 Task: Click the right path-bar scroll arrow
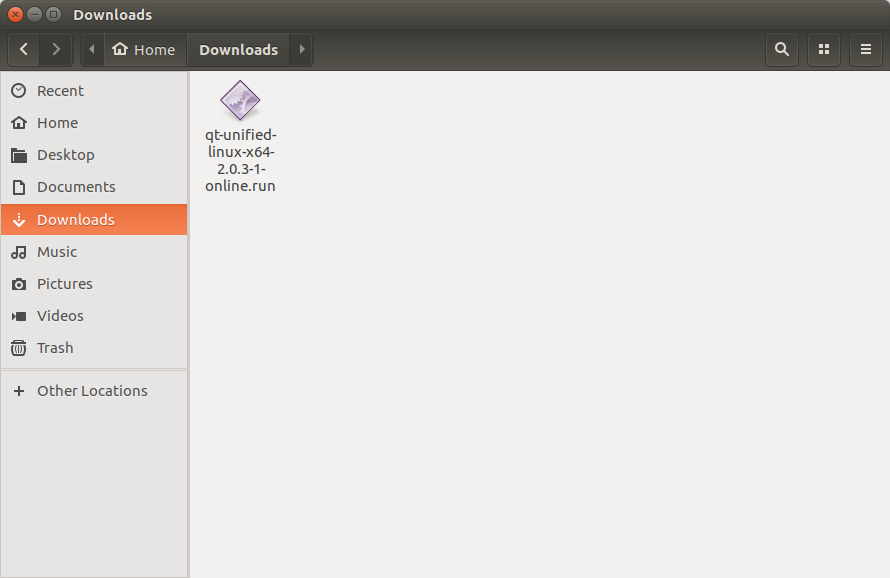coord(301,49)
